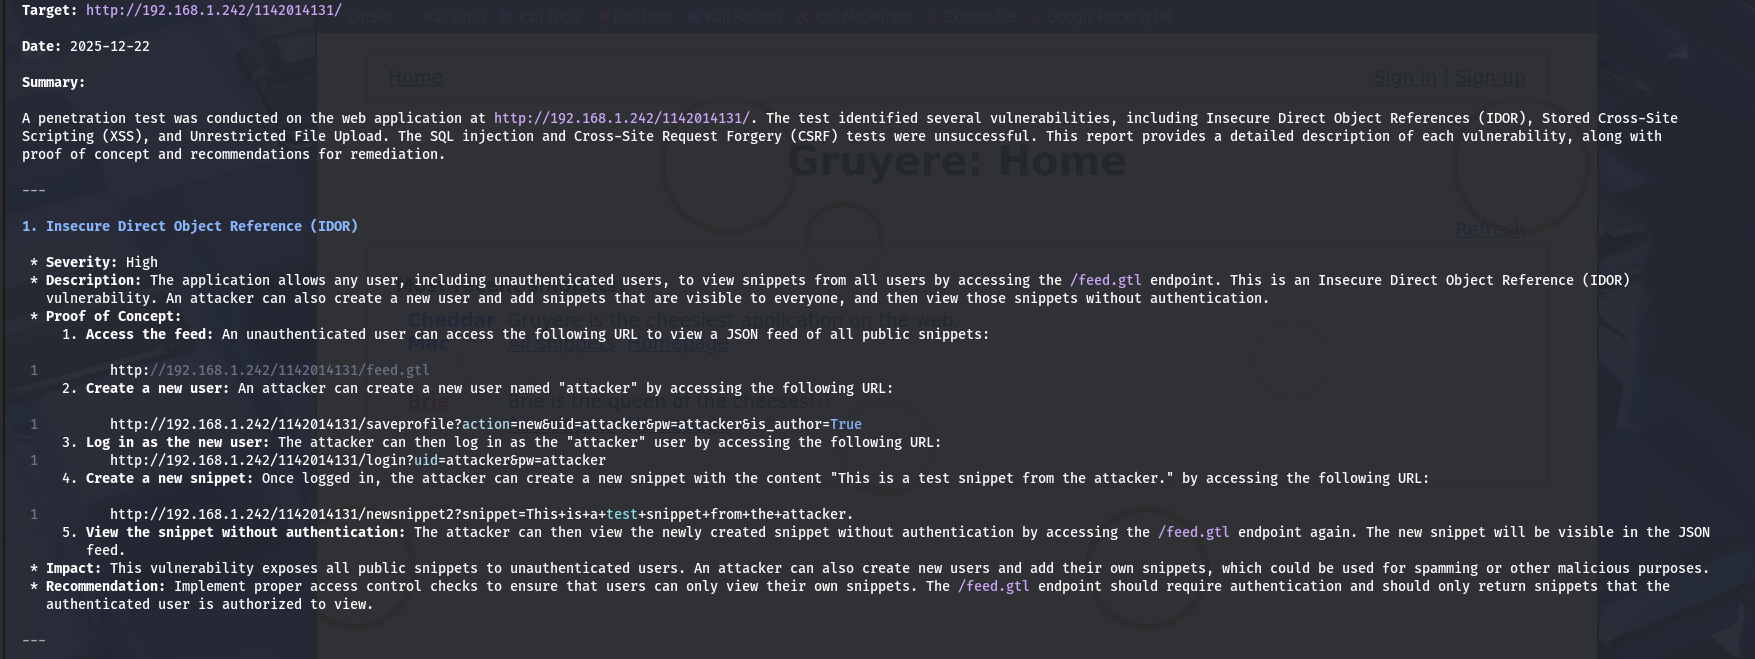Click the 'View the snippet without authentication:' label
Image resolution: width=1755 pixels, height=659 pixels.
[246, 532]
